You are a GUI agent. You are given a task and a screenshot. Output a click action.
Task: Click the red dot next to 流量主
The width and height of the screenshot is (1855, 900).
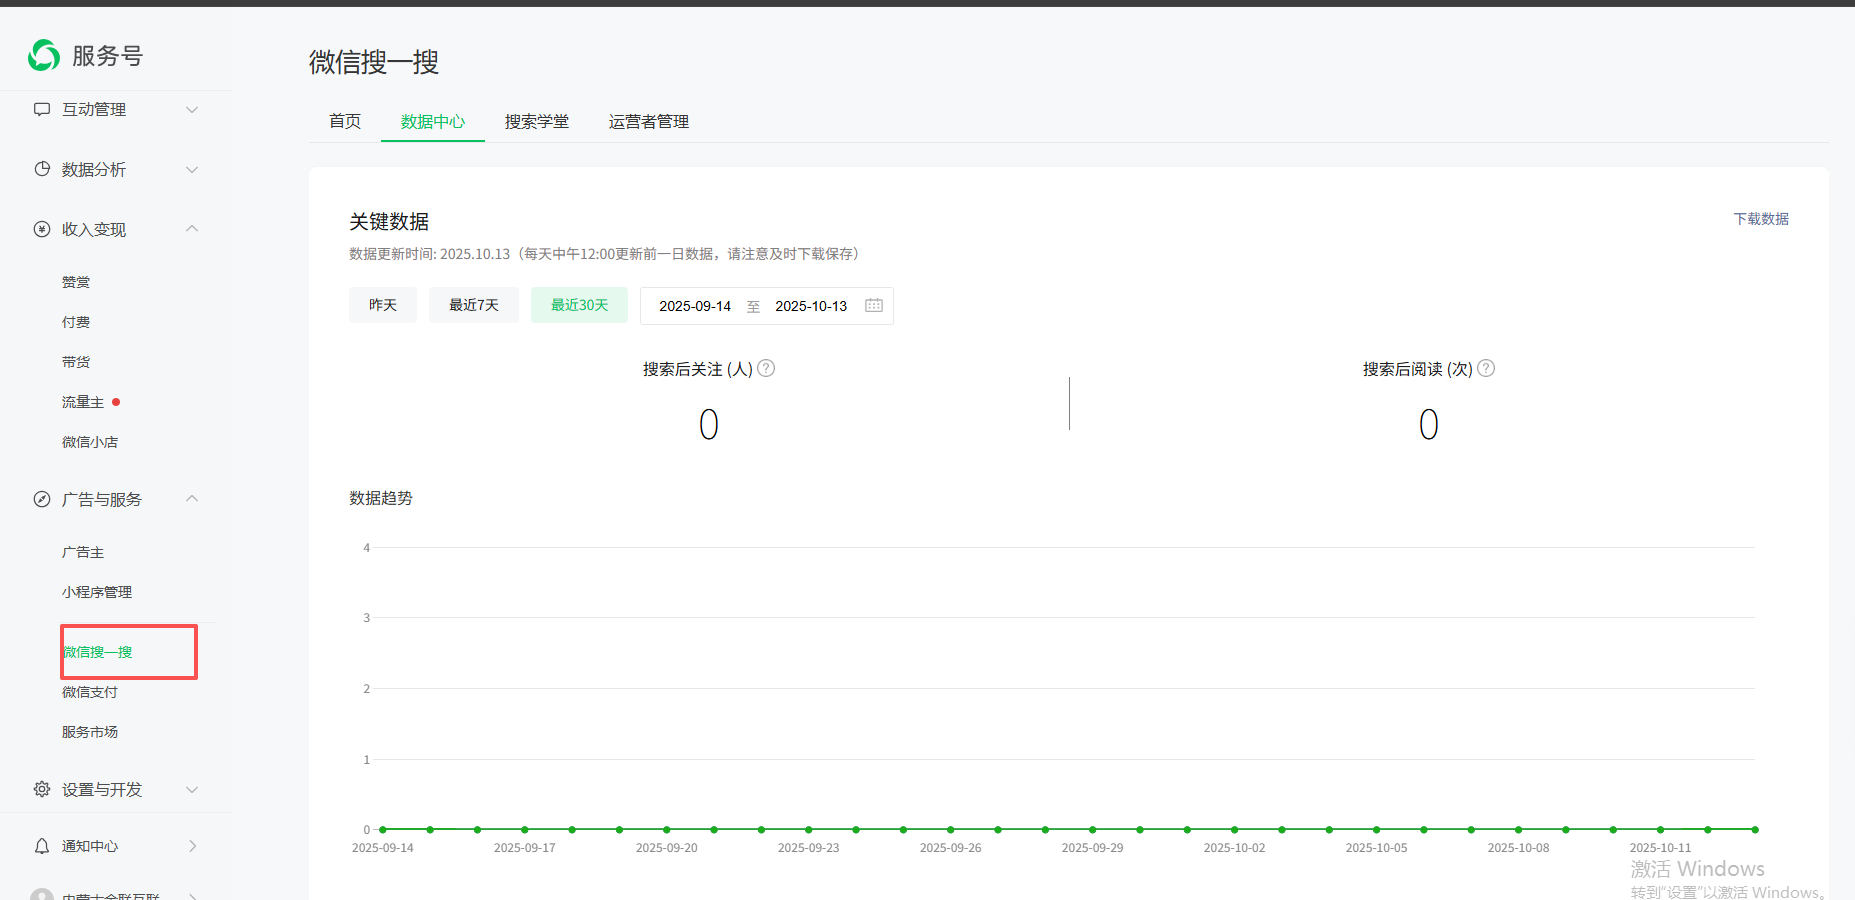(x=116, y=402)
